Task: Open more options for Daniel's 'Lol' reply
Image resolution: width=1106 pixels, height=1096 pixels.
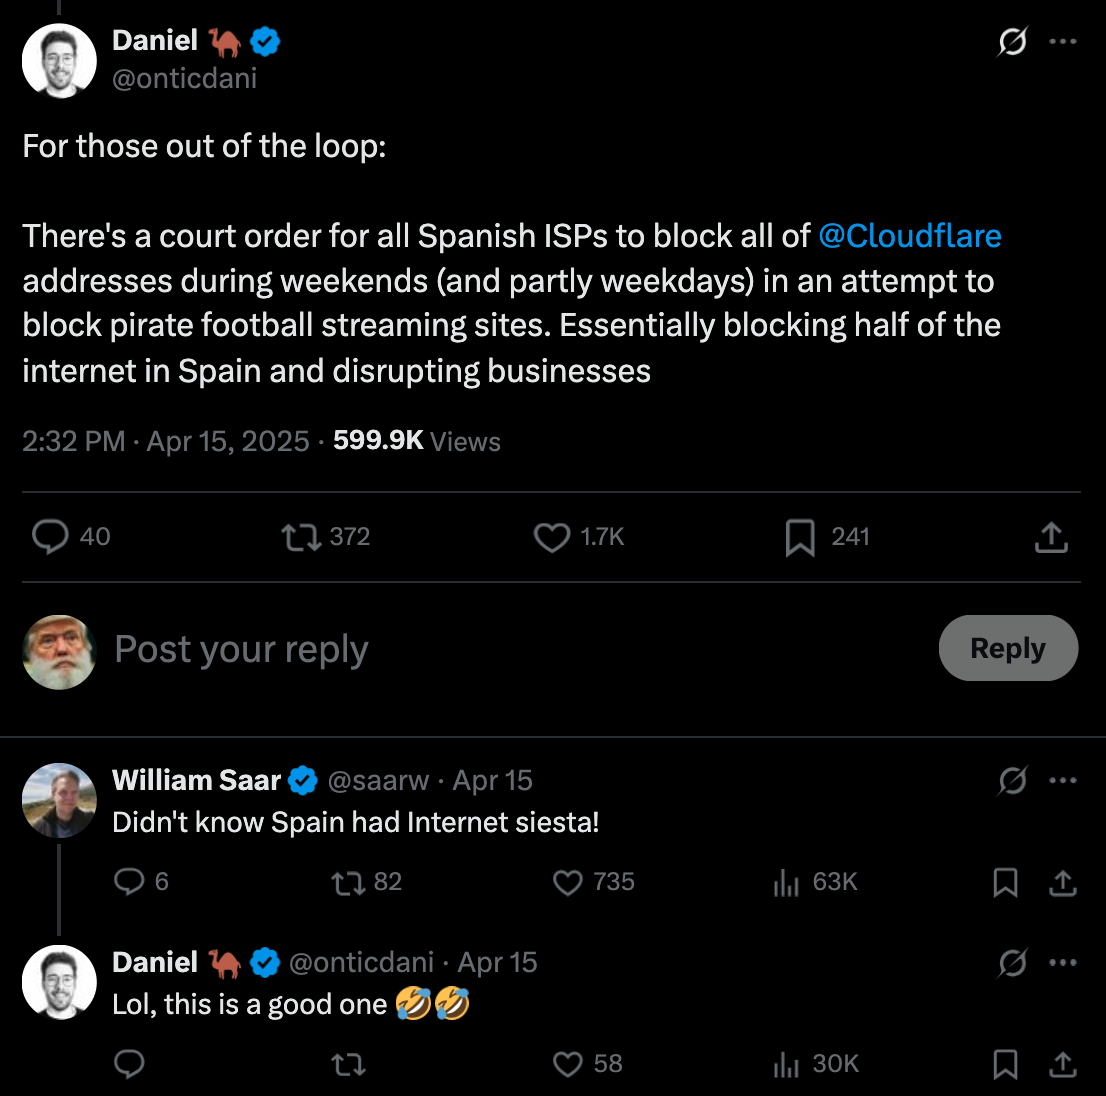Action: pos(1063,963)
